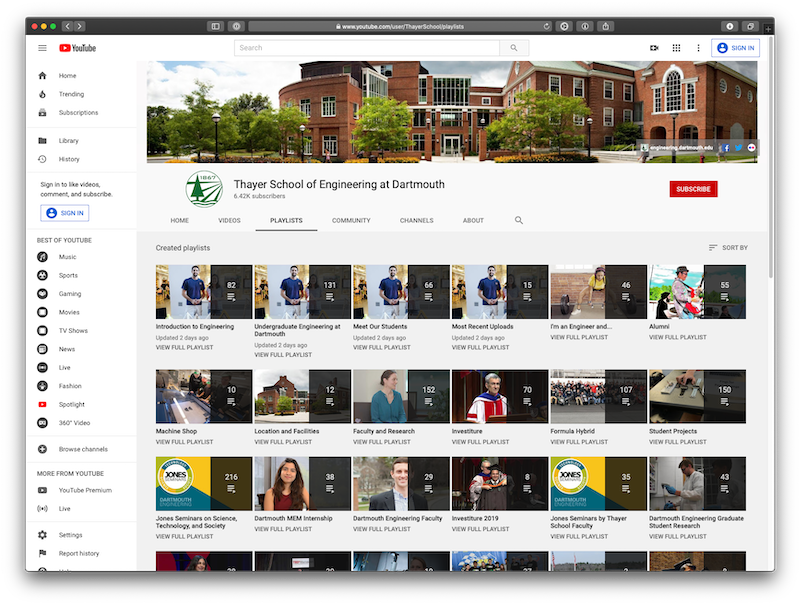800x605 pixels.
Task: Open the Investiture playlist thumbnail
Action: 499,397
